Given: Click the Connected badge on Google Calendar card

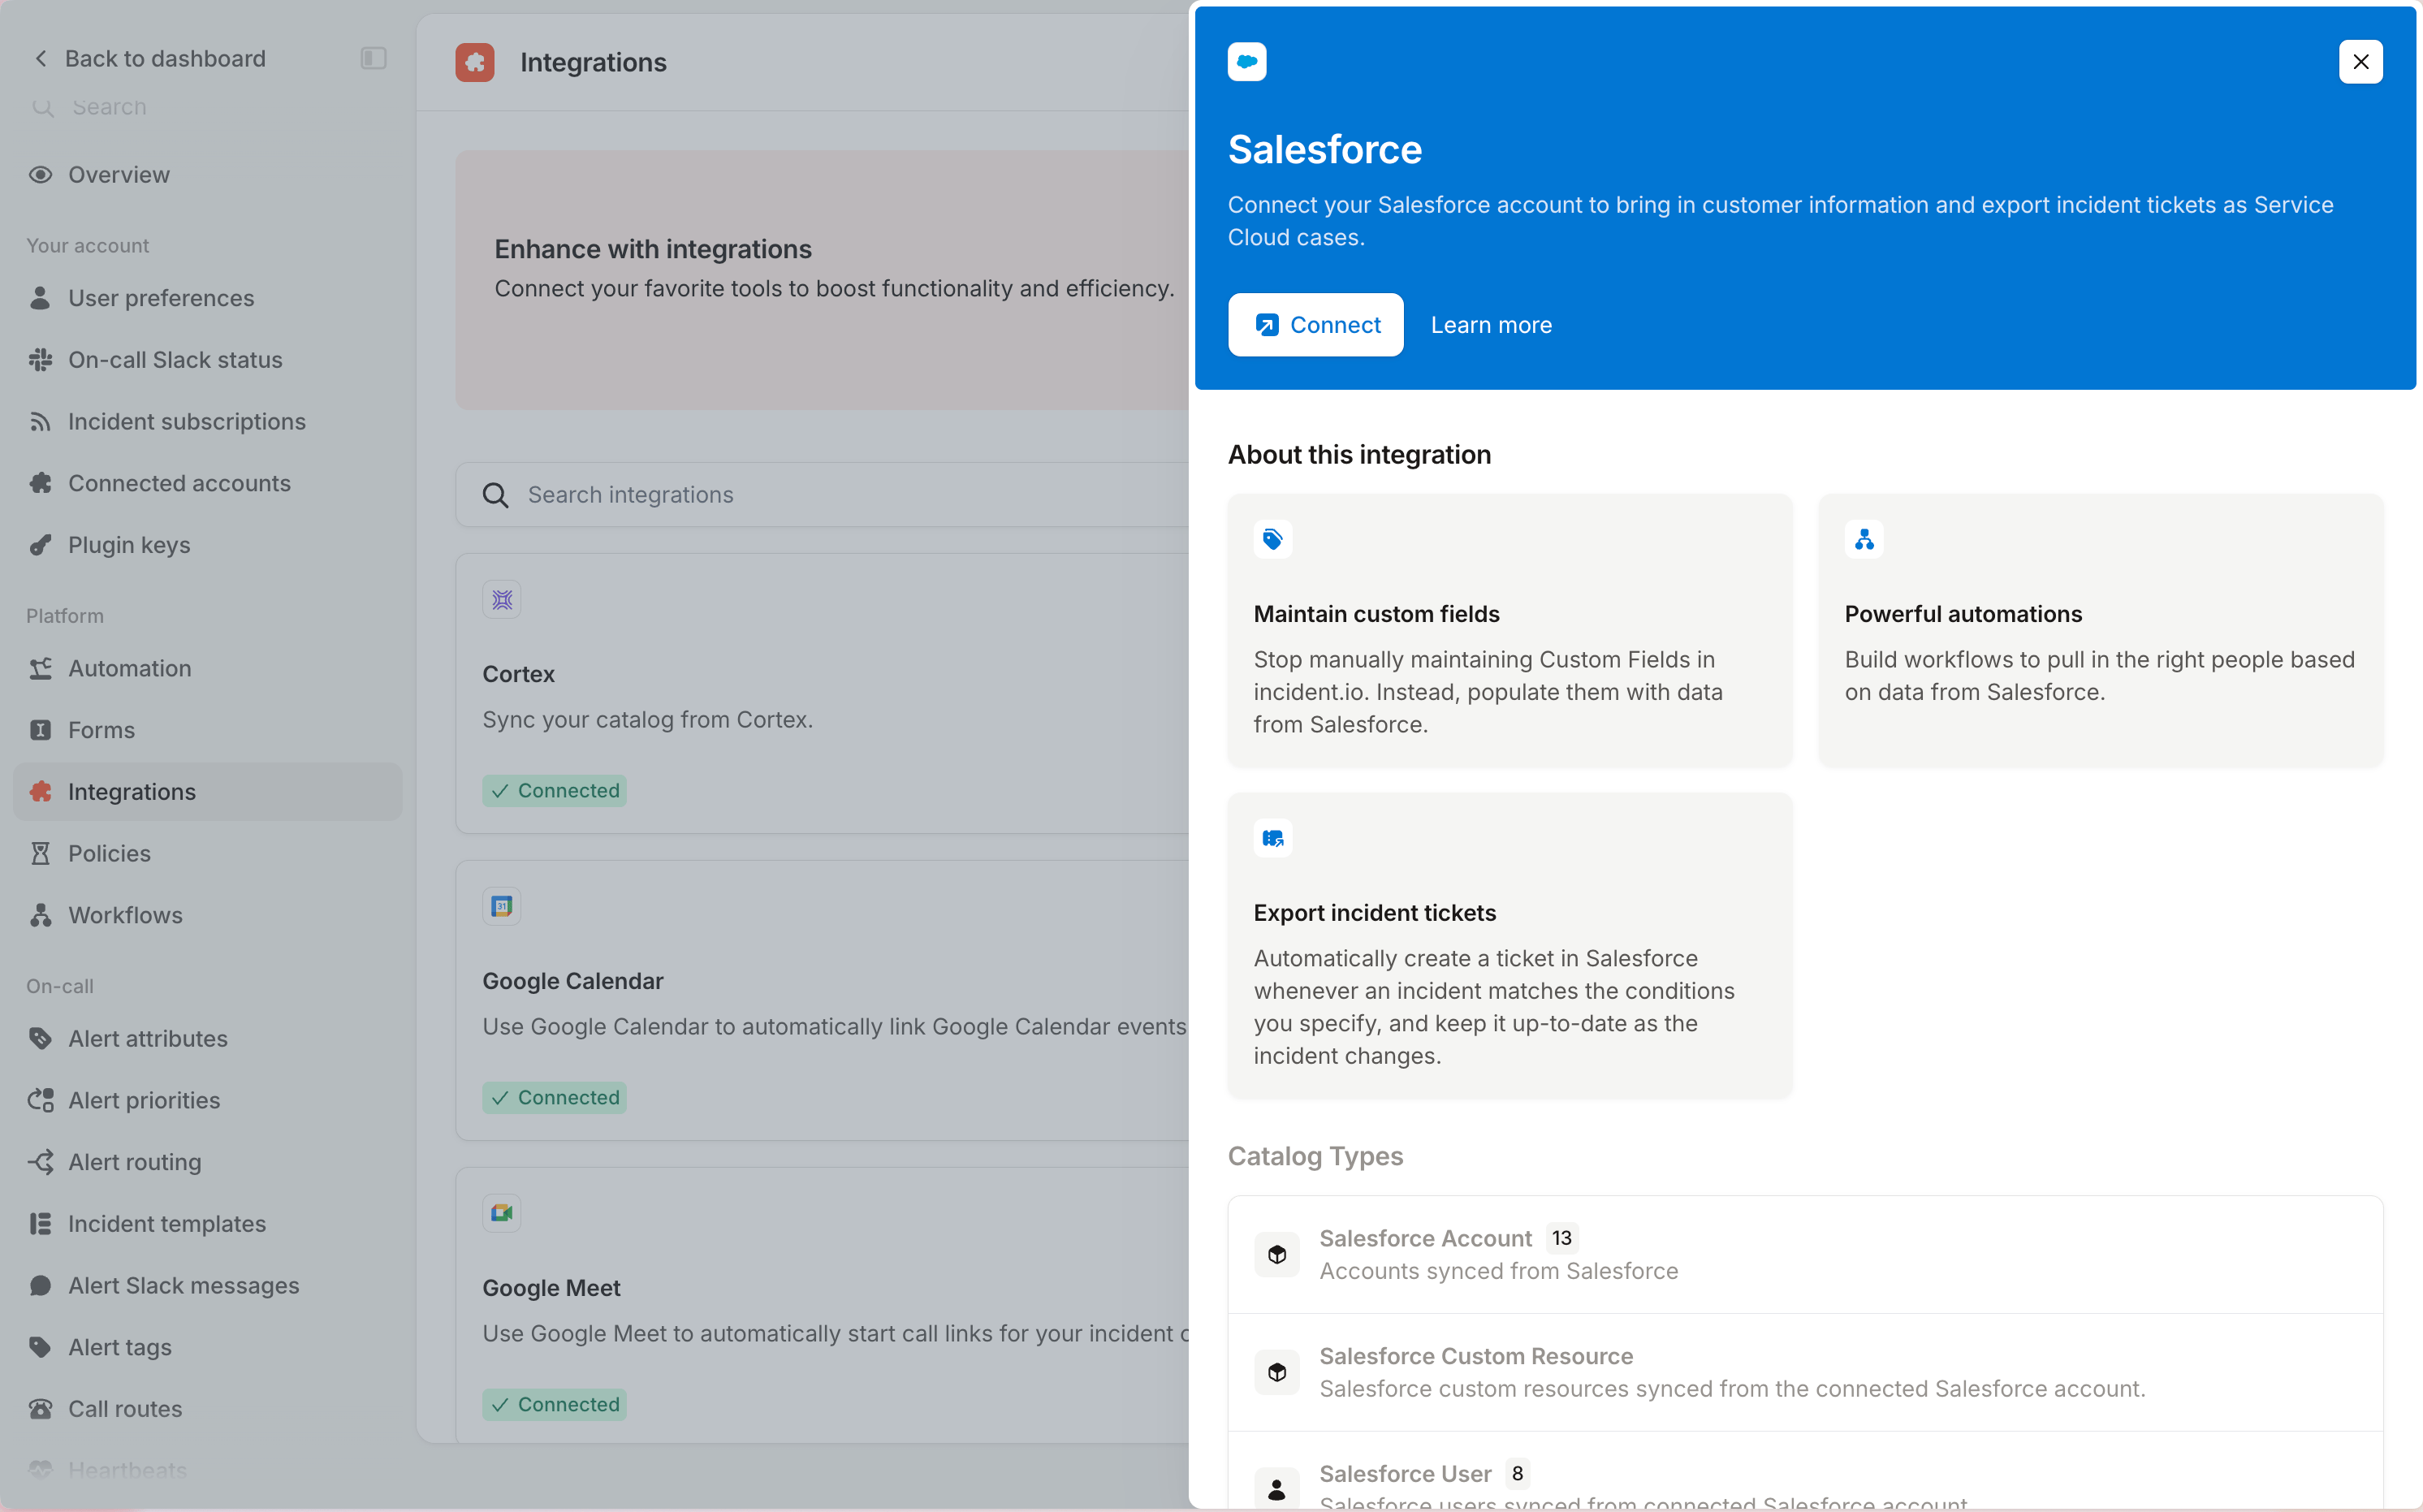Looking at the screenshot, I should [x=555, y=1098].
